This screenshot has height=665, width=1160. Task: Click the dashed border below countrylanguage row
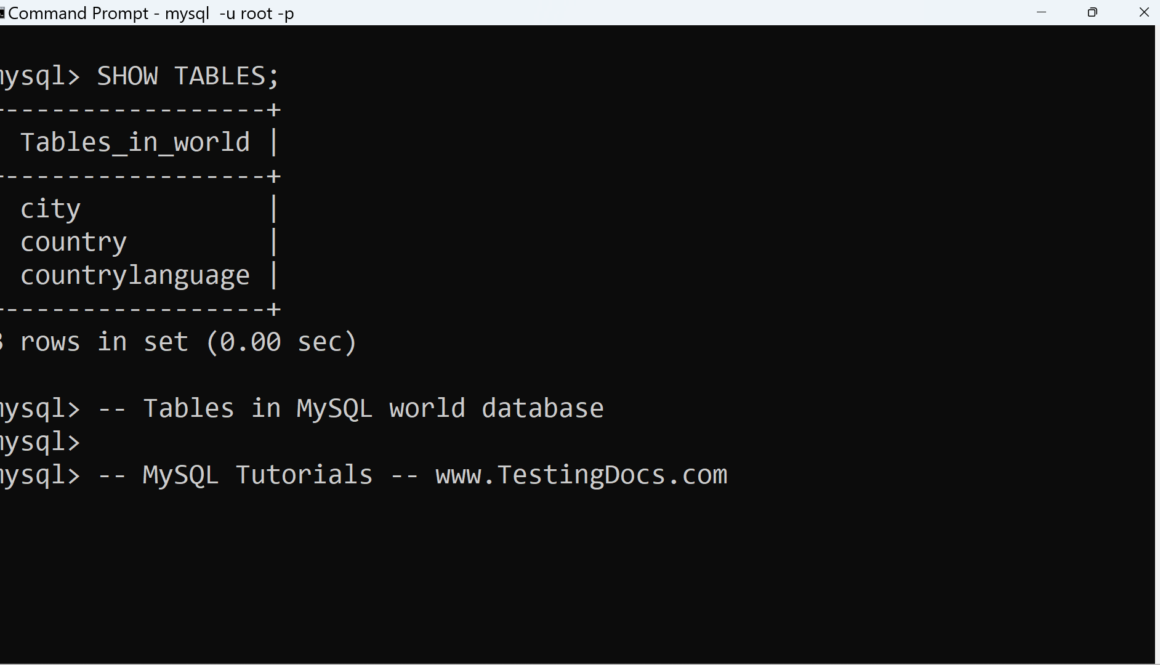click(140, 309)
